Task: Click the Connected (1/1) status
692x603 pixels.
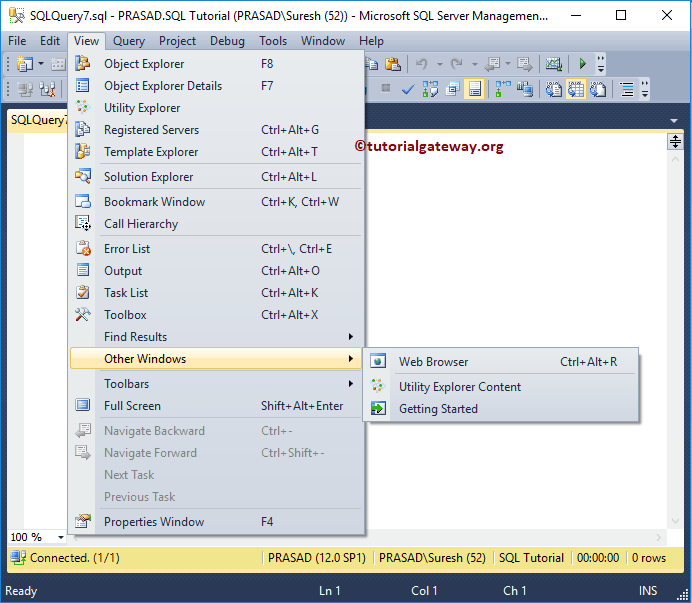Action: click(x=75, y=558)
